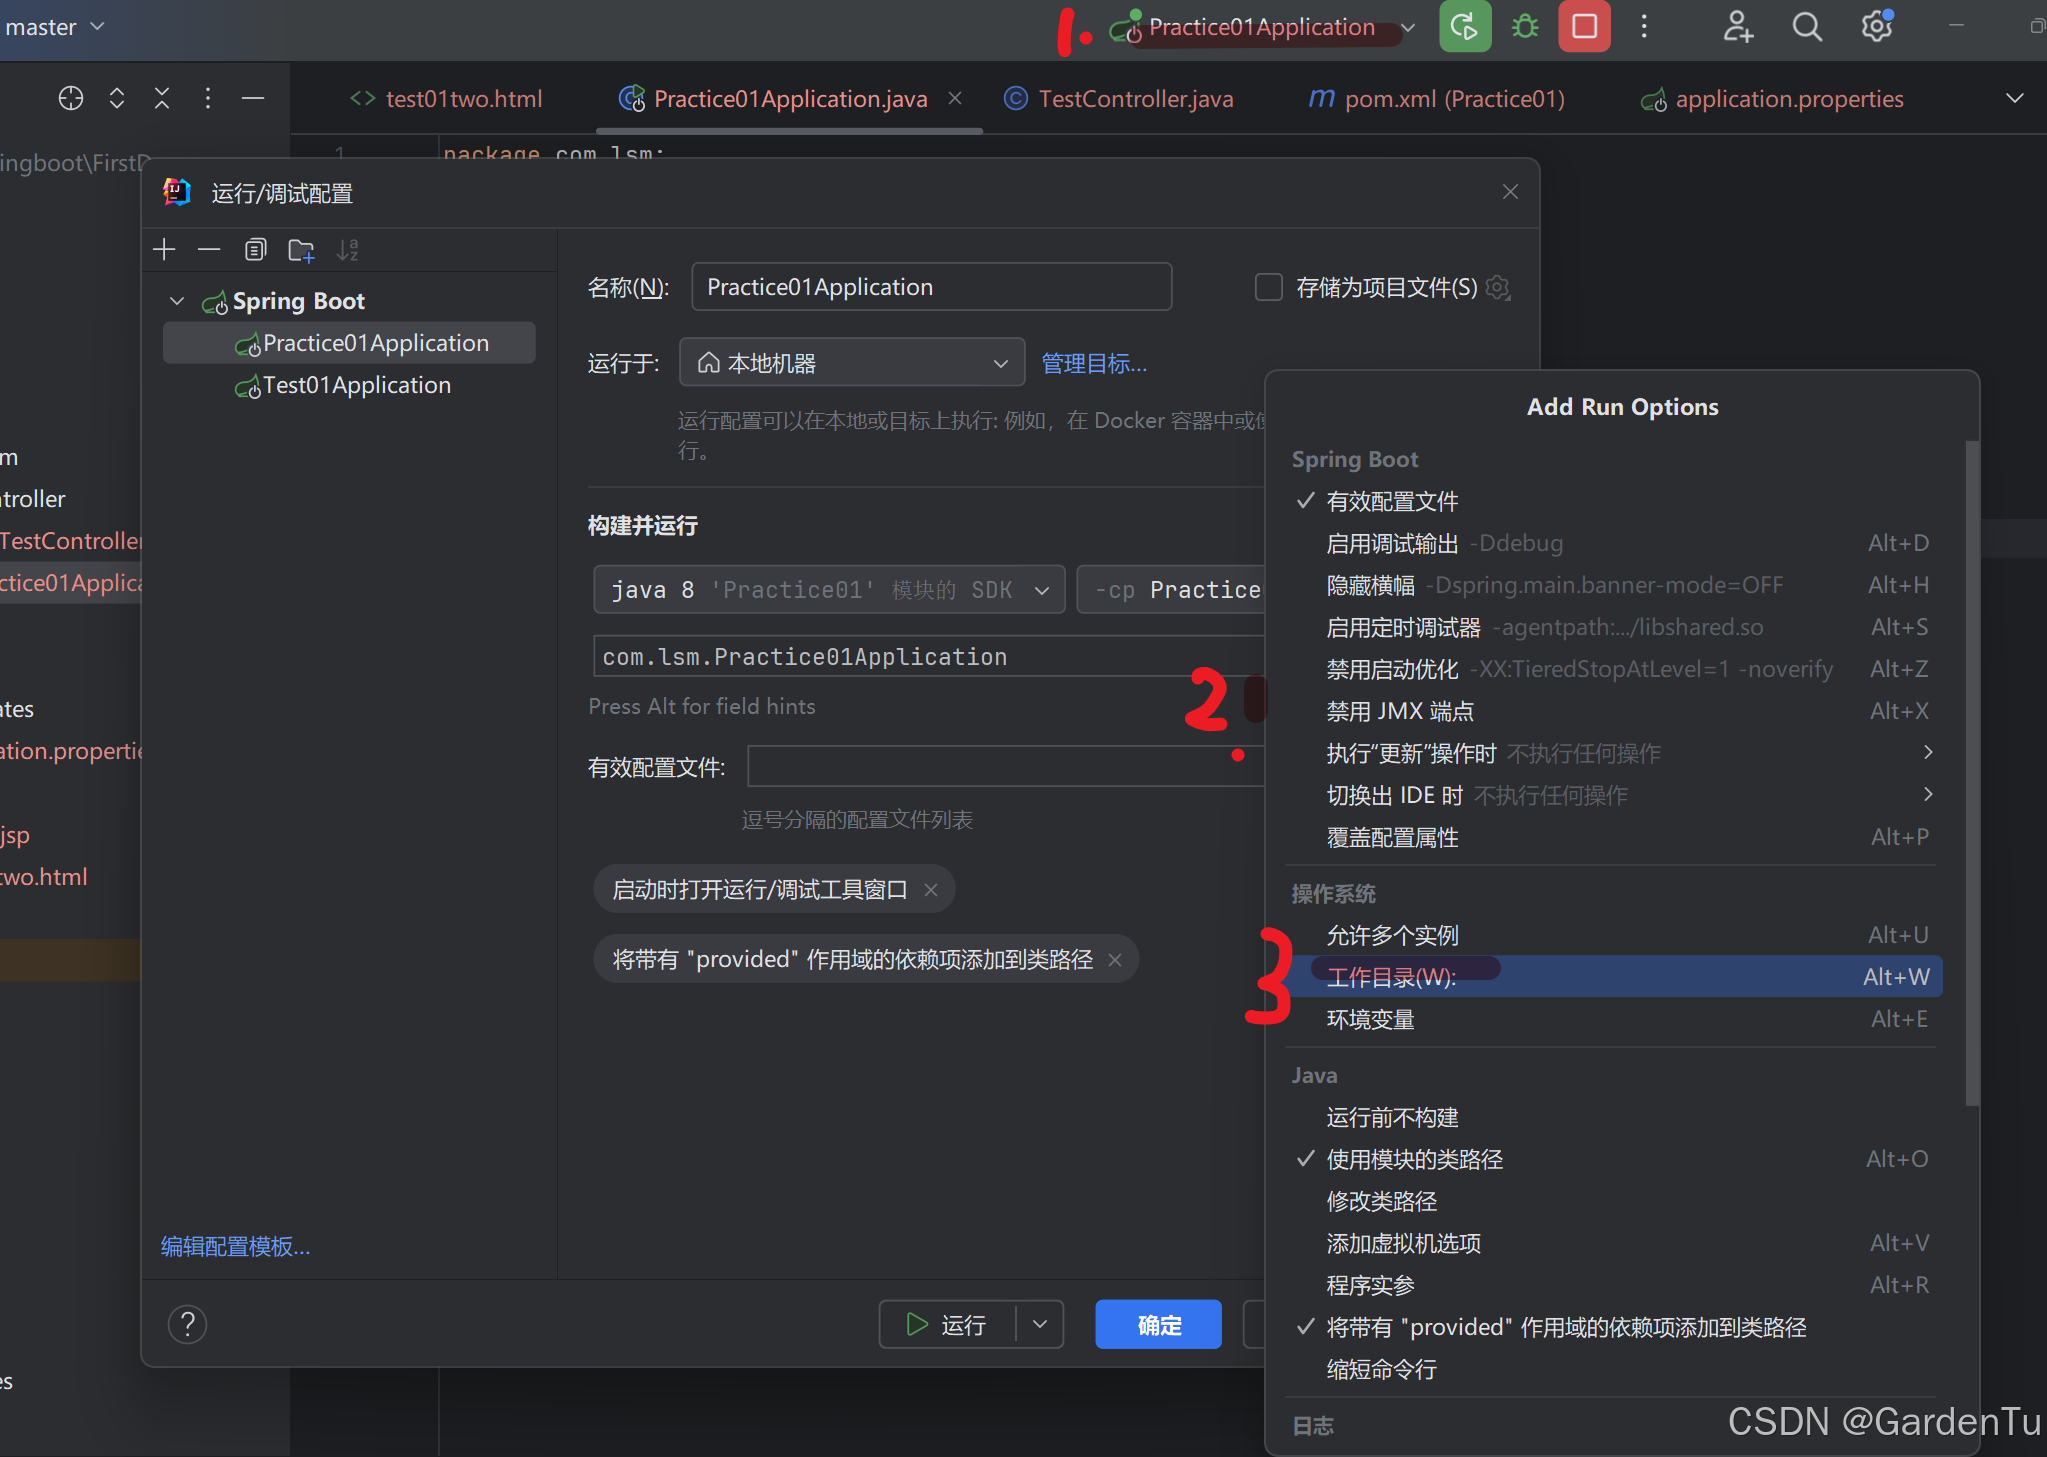Screen dimensions: 2047x1457
Task: Click the new folder icon in the config toolbar
Action: tap(301, 250)
